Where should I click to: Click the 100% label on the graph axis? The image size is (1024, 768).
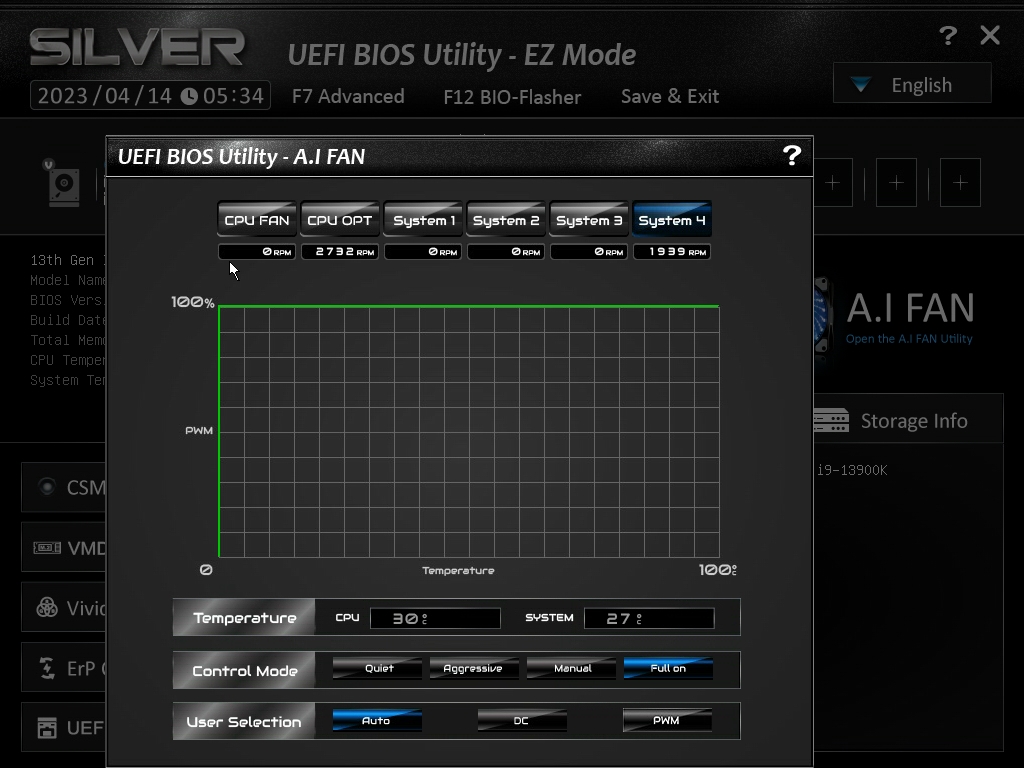point(193,302)
